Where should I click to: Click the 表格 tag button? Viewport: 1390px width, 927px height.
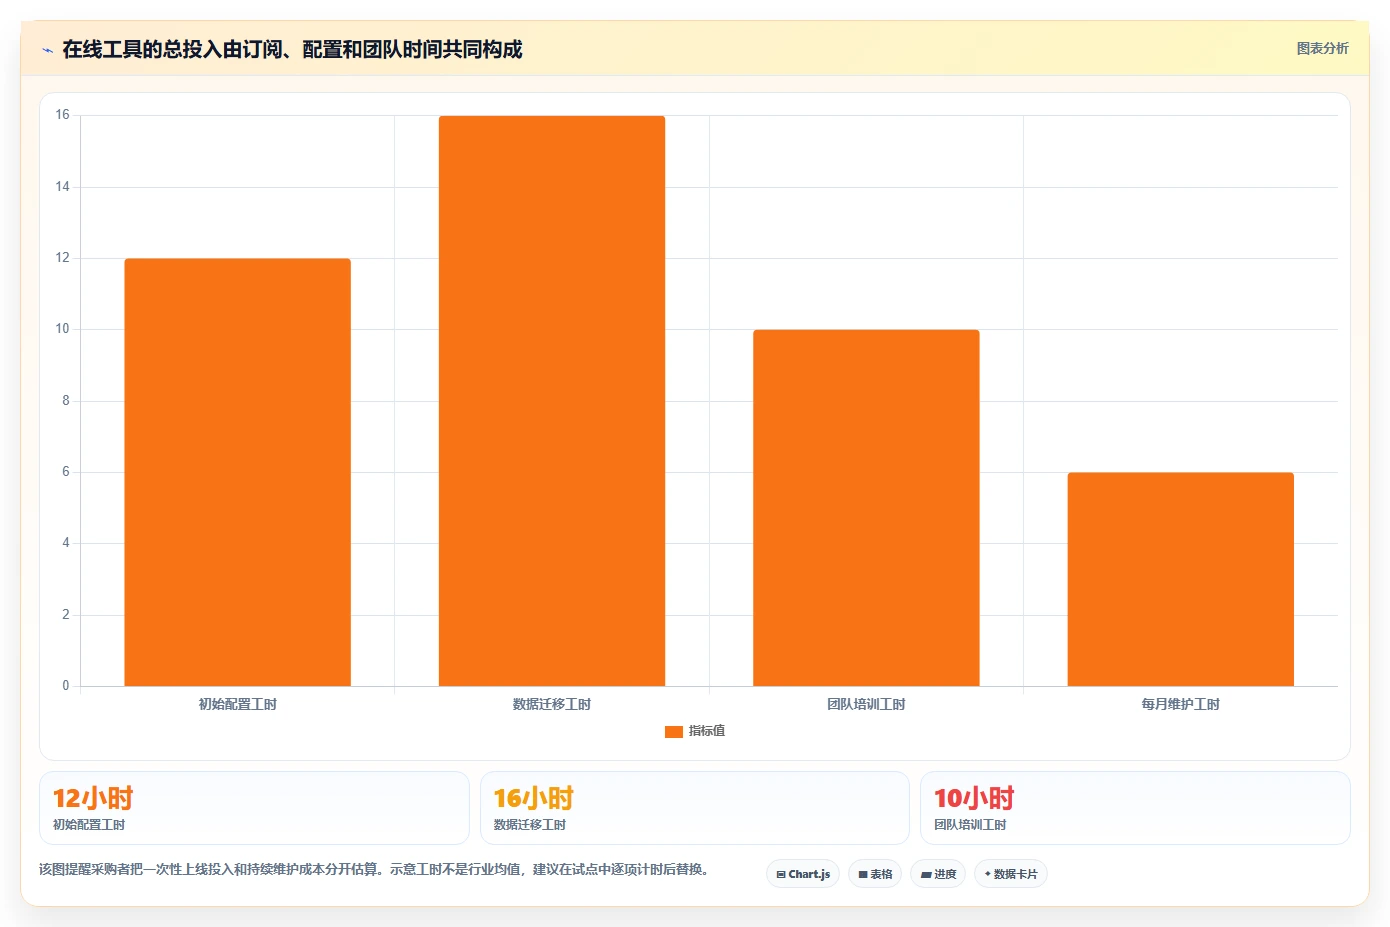coord(875,874)
